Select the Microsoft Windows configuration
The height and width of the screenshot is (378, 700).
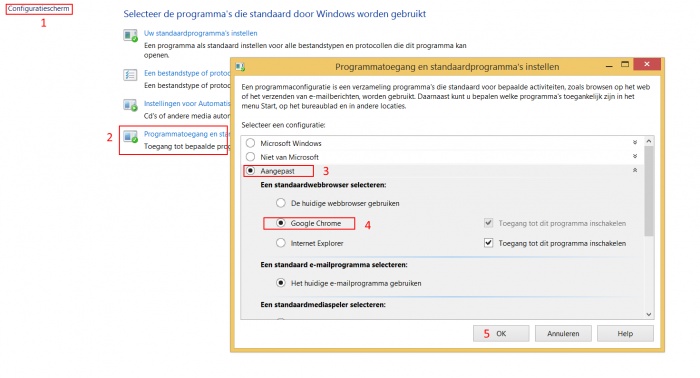(x=250, y=143)
